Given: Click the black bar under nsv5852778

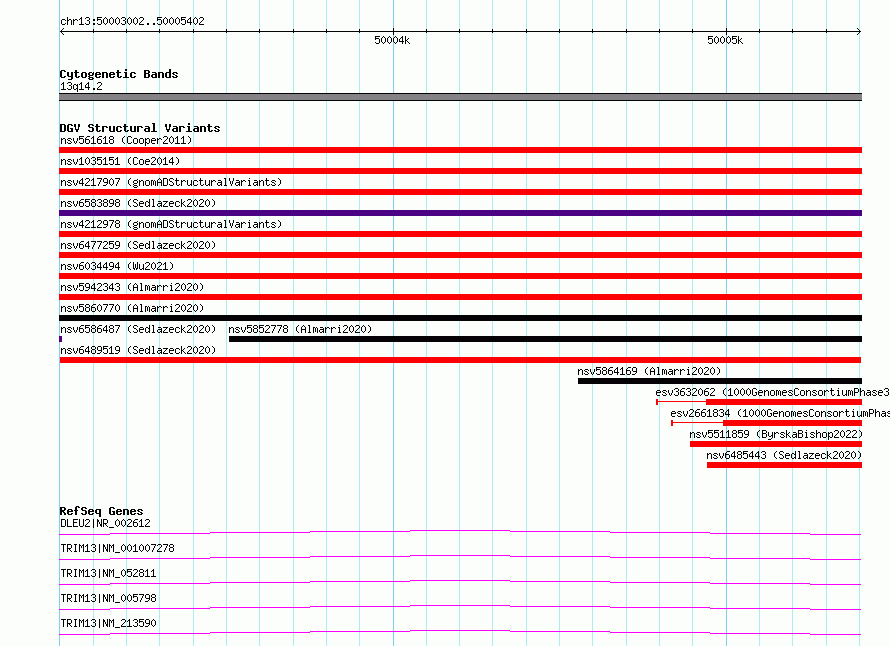Looking at the screenshot, I should 545,339.
